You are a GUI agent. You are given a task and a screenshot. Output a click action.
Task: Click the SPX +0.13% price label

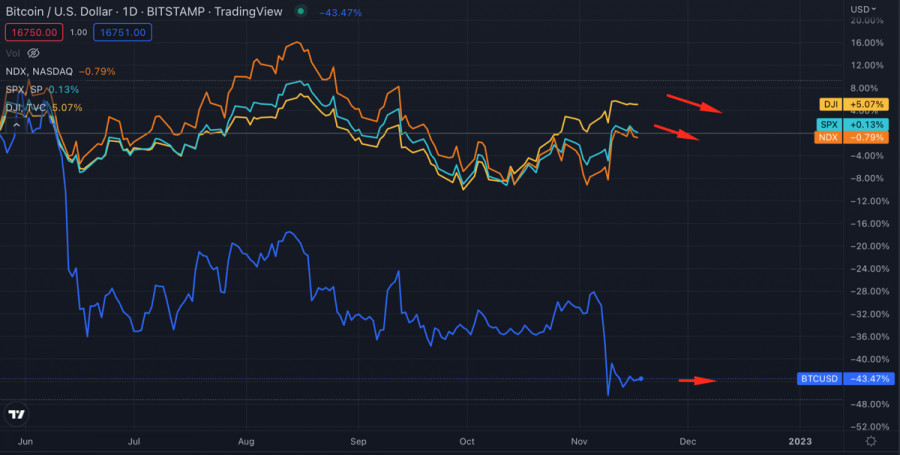click(x=852, y=125)
